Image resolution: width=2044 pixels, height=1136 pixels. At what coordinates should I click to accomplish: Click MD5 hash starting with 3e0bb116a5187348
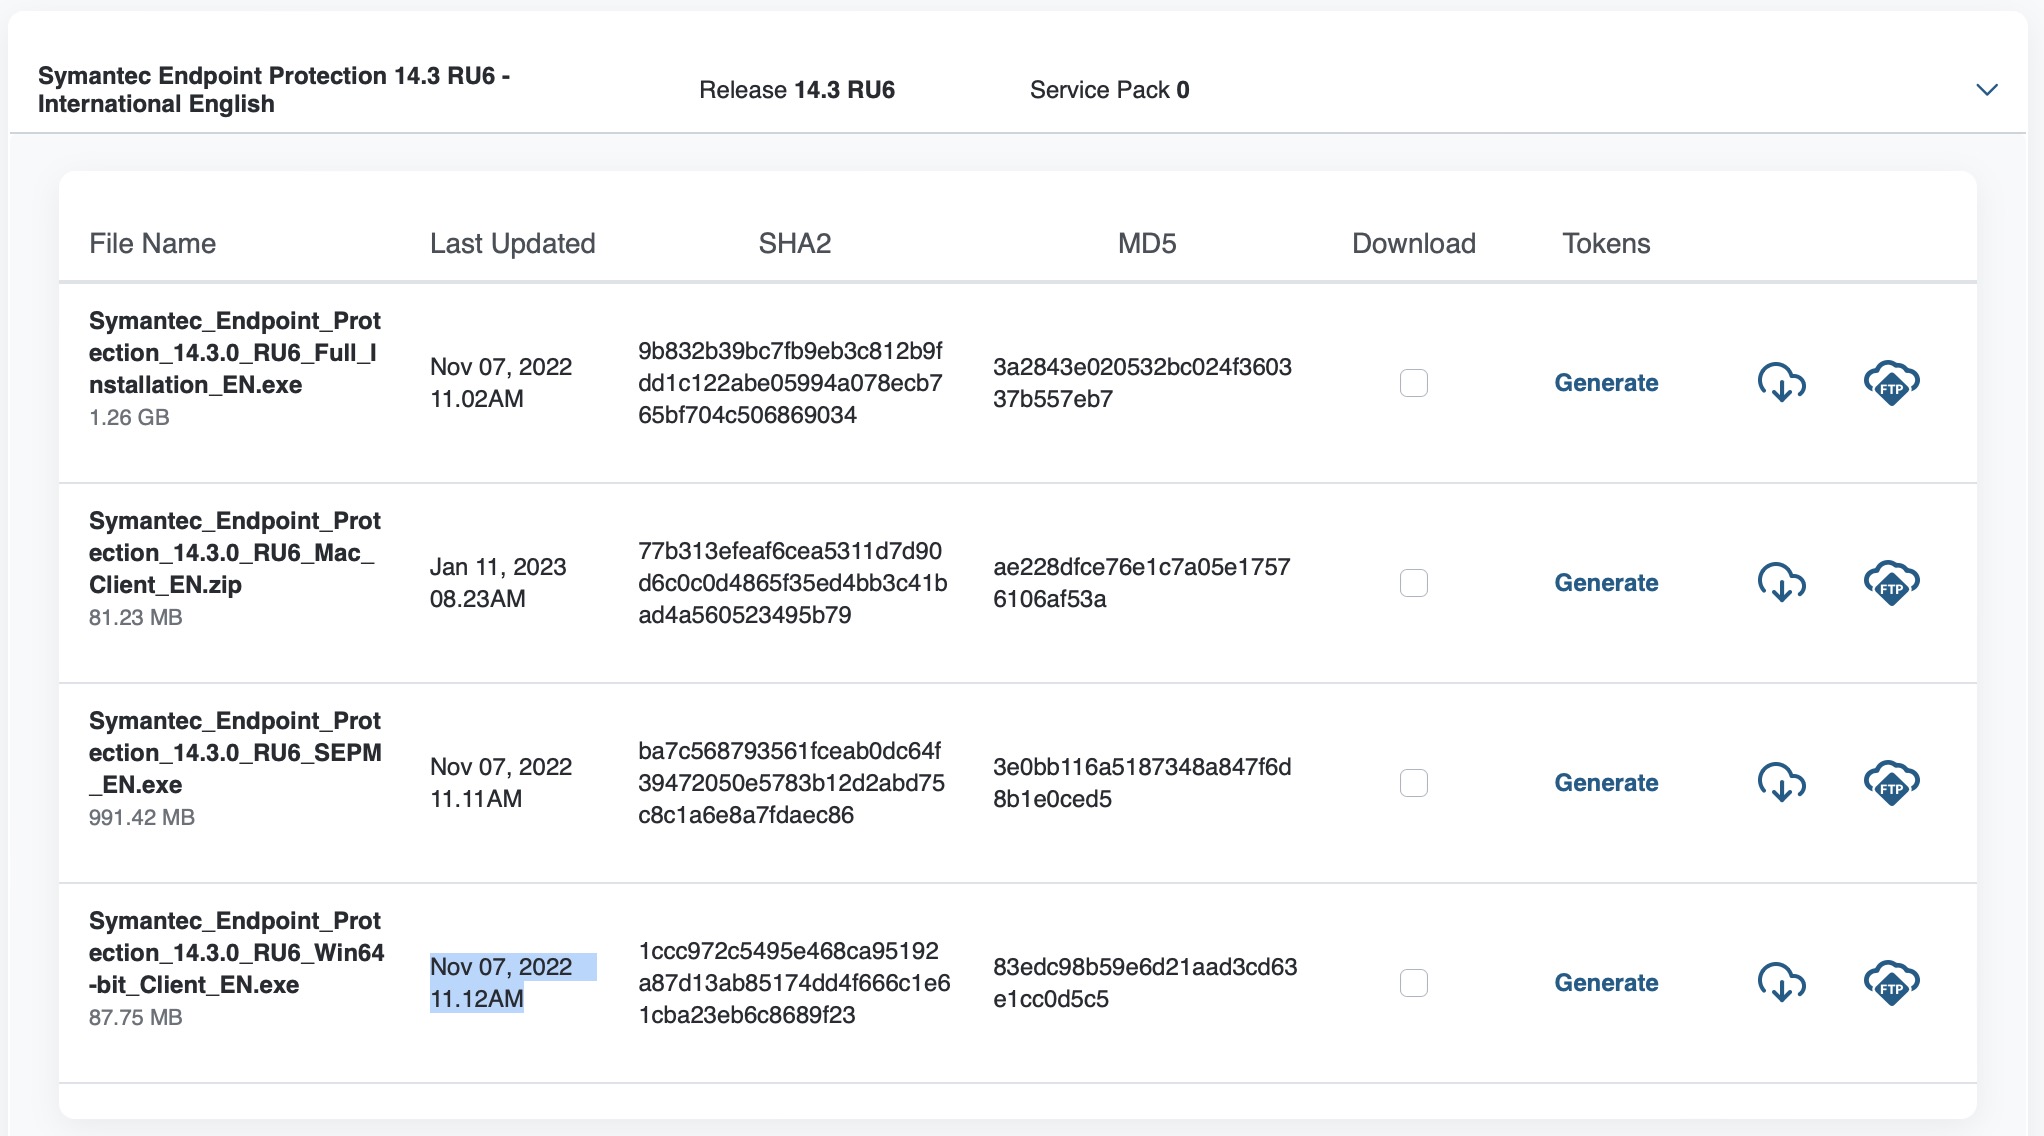pos(1142,783)
